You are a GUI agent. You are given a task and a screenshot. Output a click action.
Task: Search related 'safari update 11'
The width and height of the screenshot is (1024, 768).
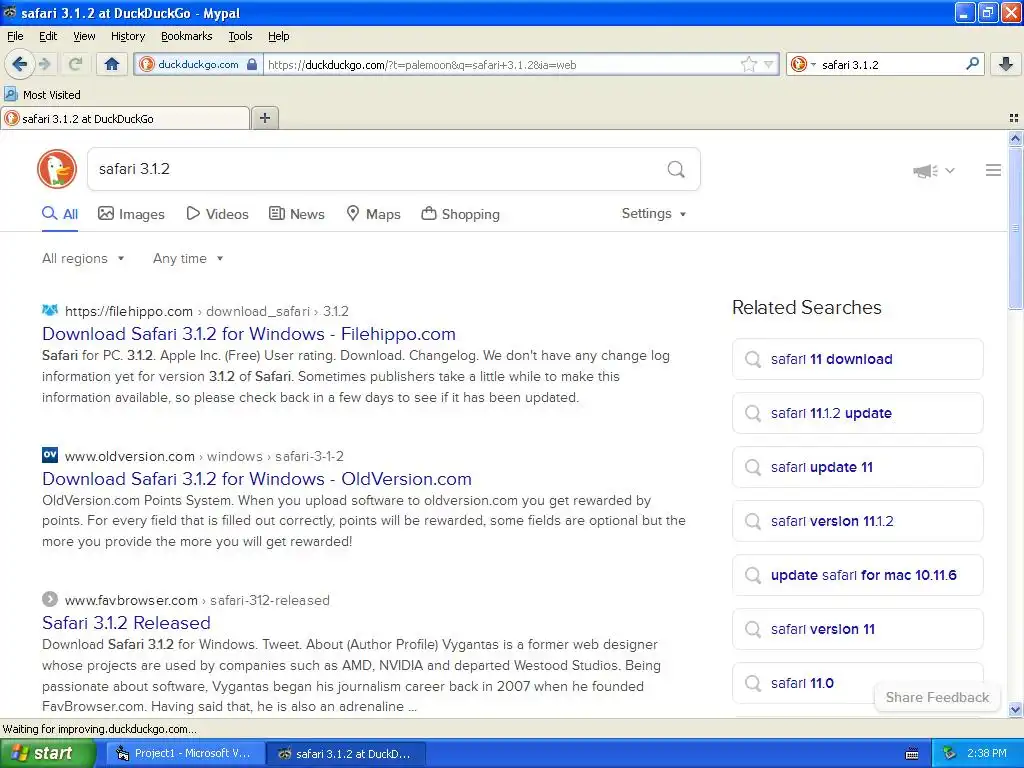pyautogui.click(x=857, y=467)
